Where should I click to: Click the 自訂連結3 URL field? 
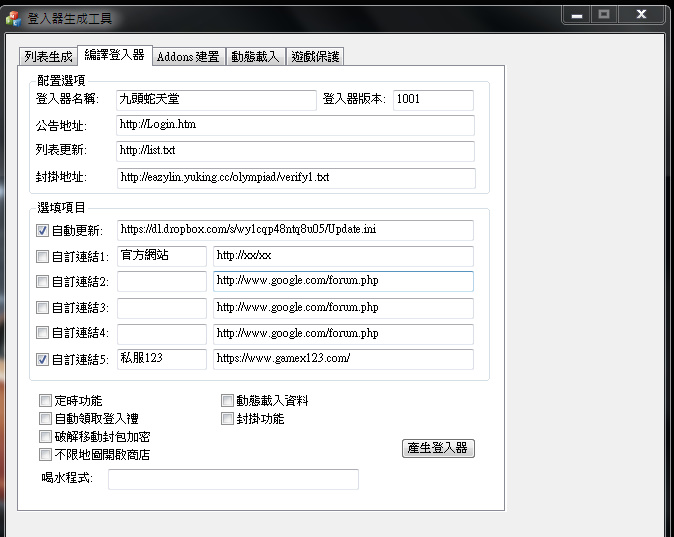[x=343, y=308]
